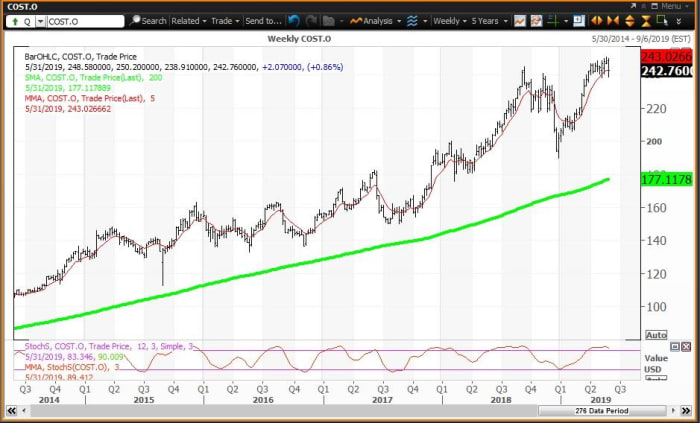Toggle the green crosshair cursor icon
The image size is (700, 423).
553,21
